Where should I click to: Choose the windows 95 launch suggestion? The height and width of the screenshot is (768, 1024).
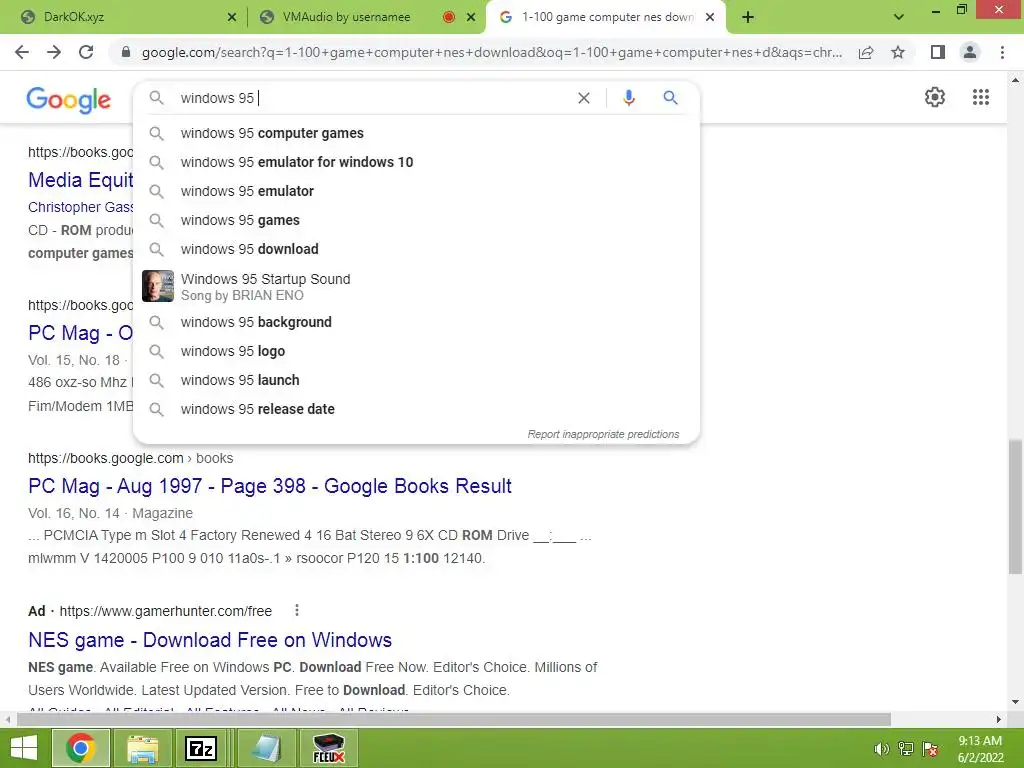(x=416, y=380)
